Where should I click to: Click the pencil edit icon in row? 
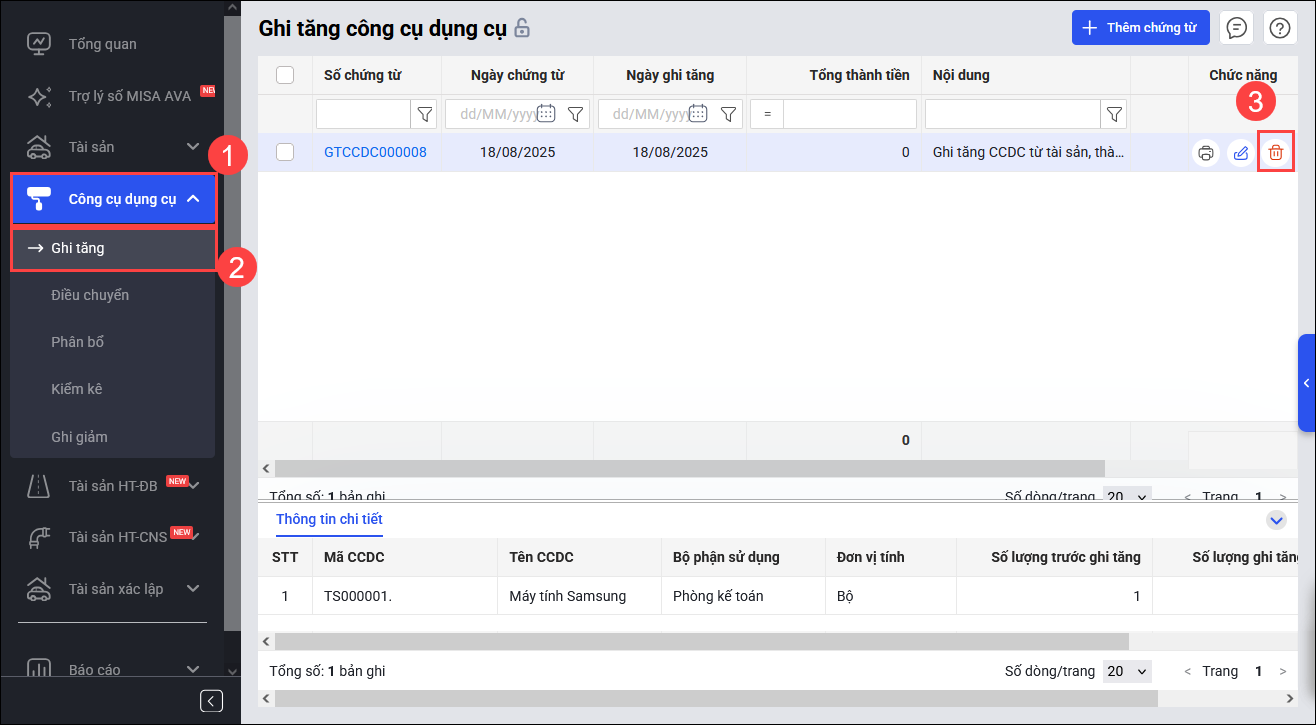pyautogui.click(x=1241, y=153)
